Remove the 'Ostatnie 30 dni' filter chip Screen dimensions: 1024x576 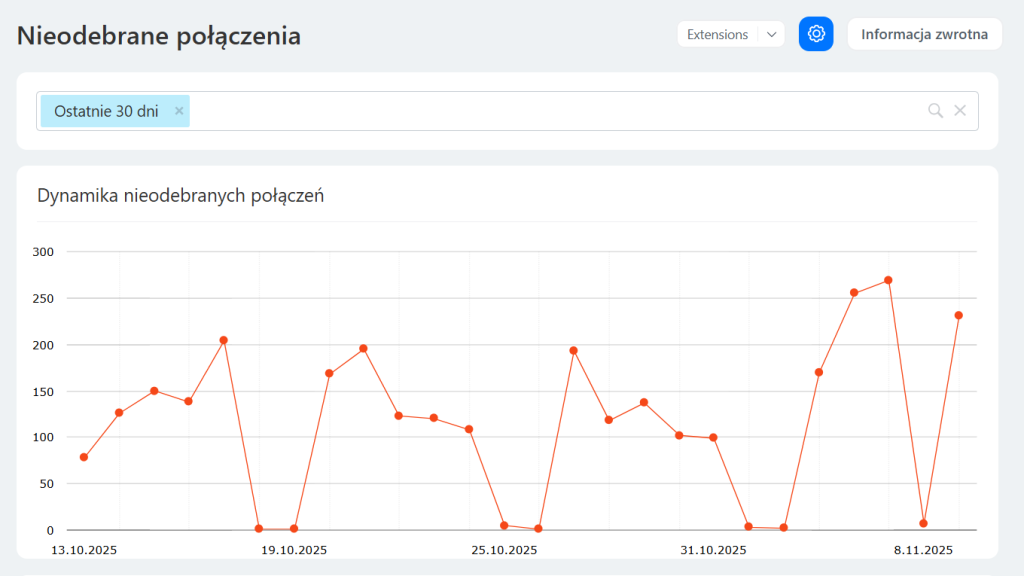tap(179, 111)
